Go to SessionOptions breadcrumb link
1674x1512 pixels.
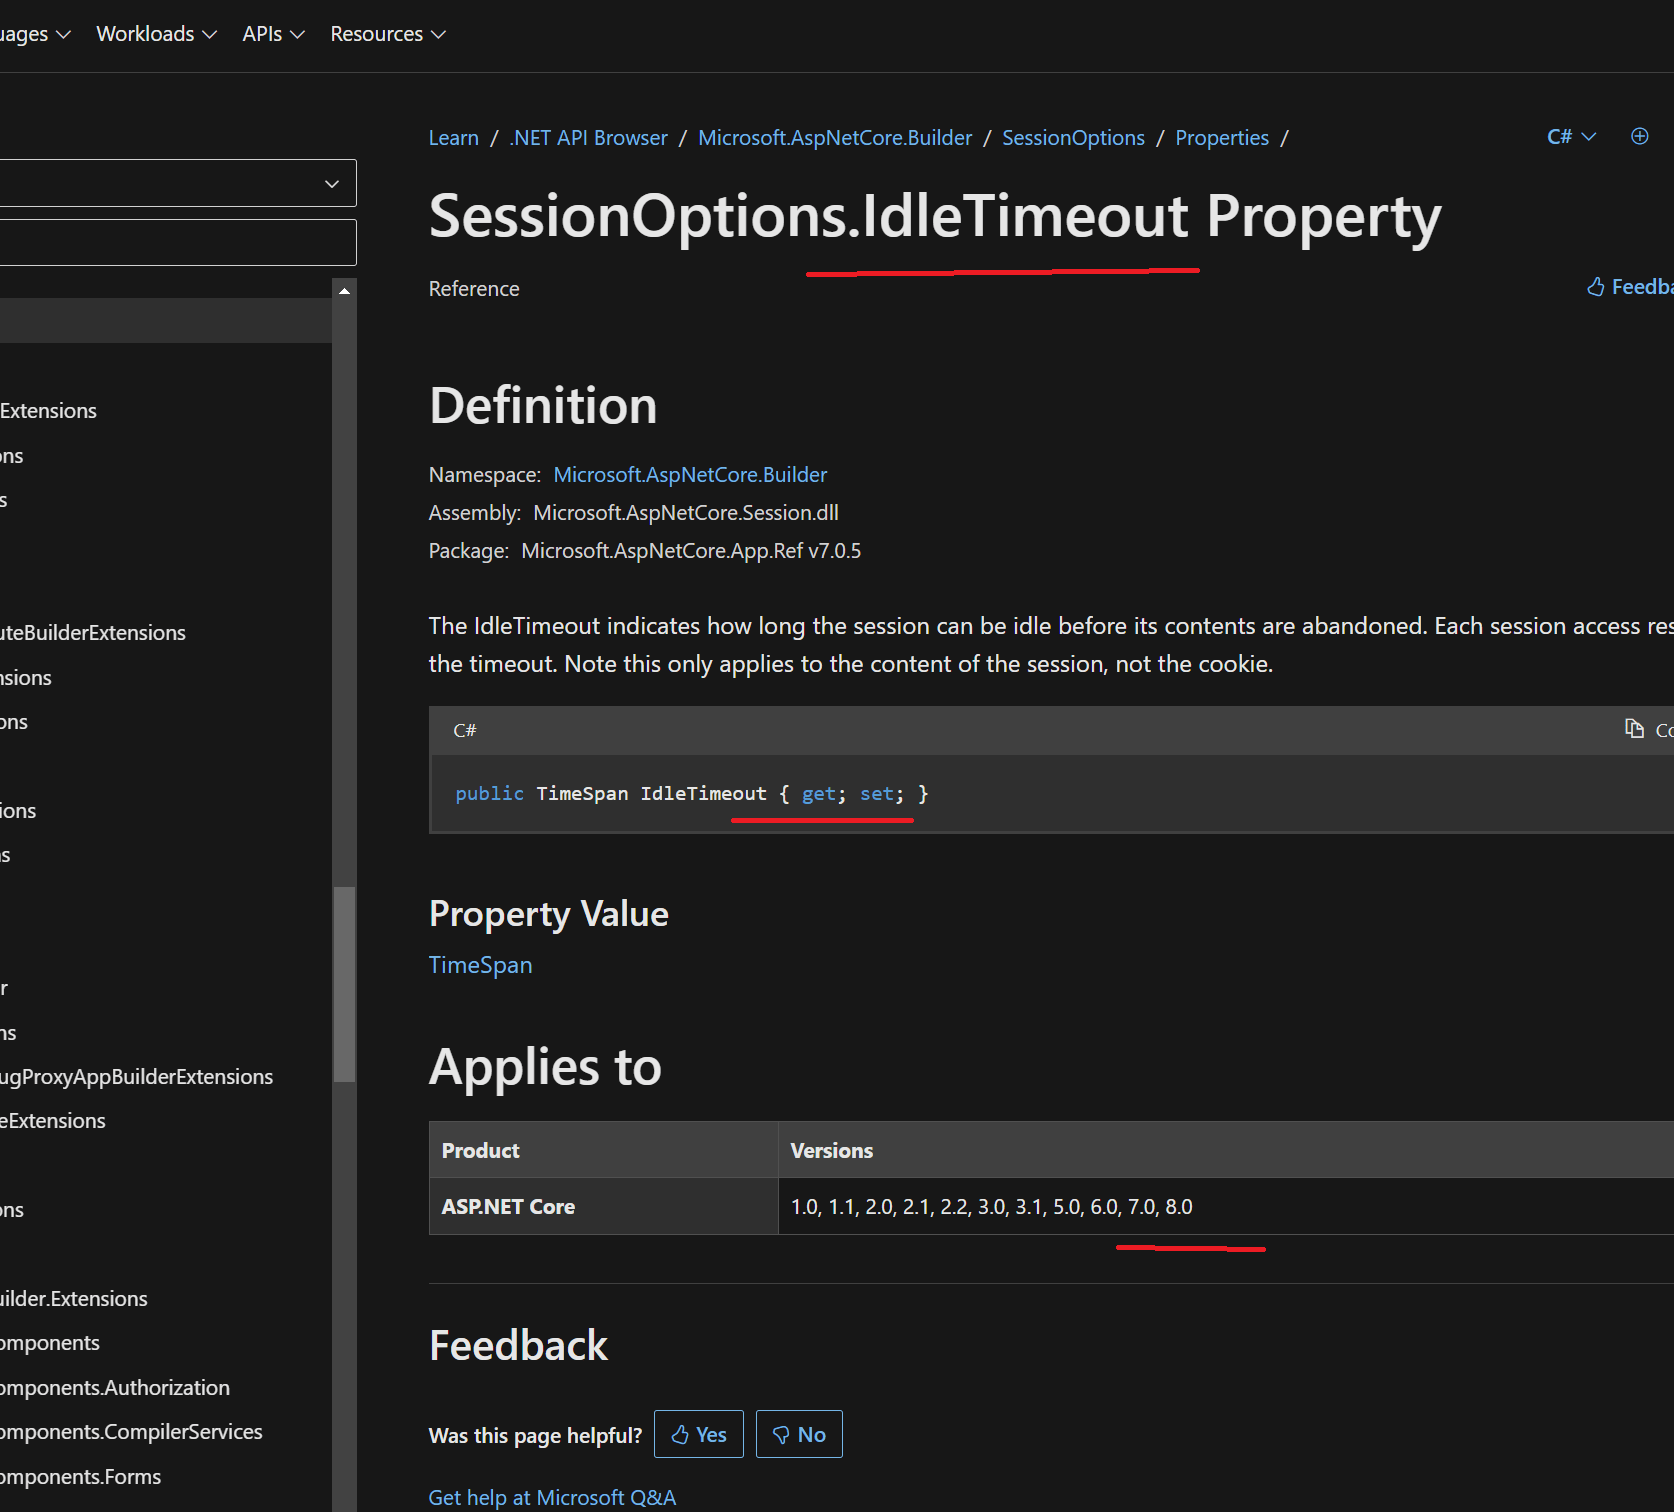[1073, 138]
